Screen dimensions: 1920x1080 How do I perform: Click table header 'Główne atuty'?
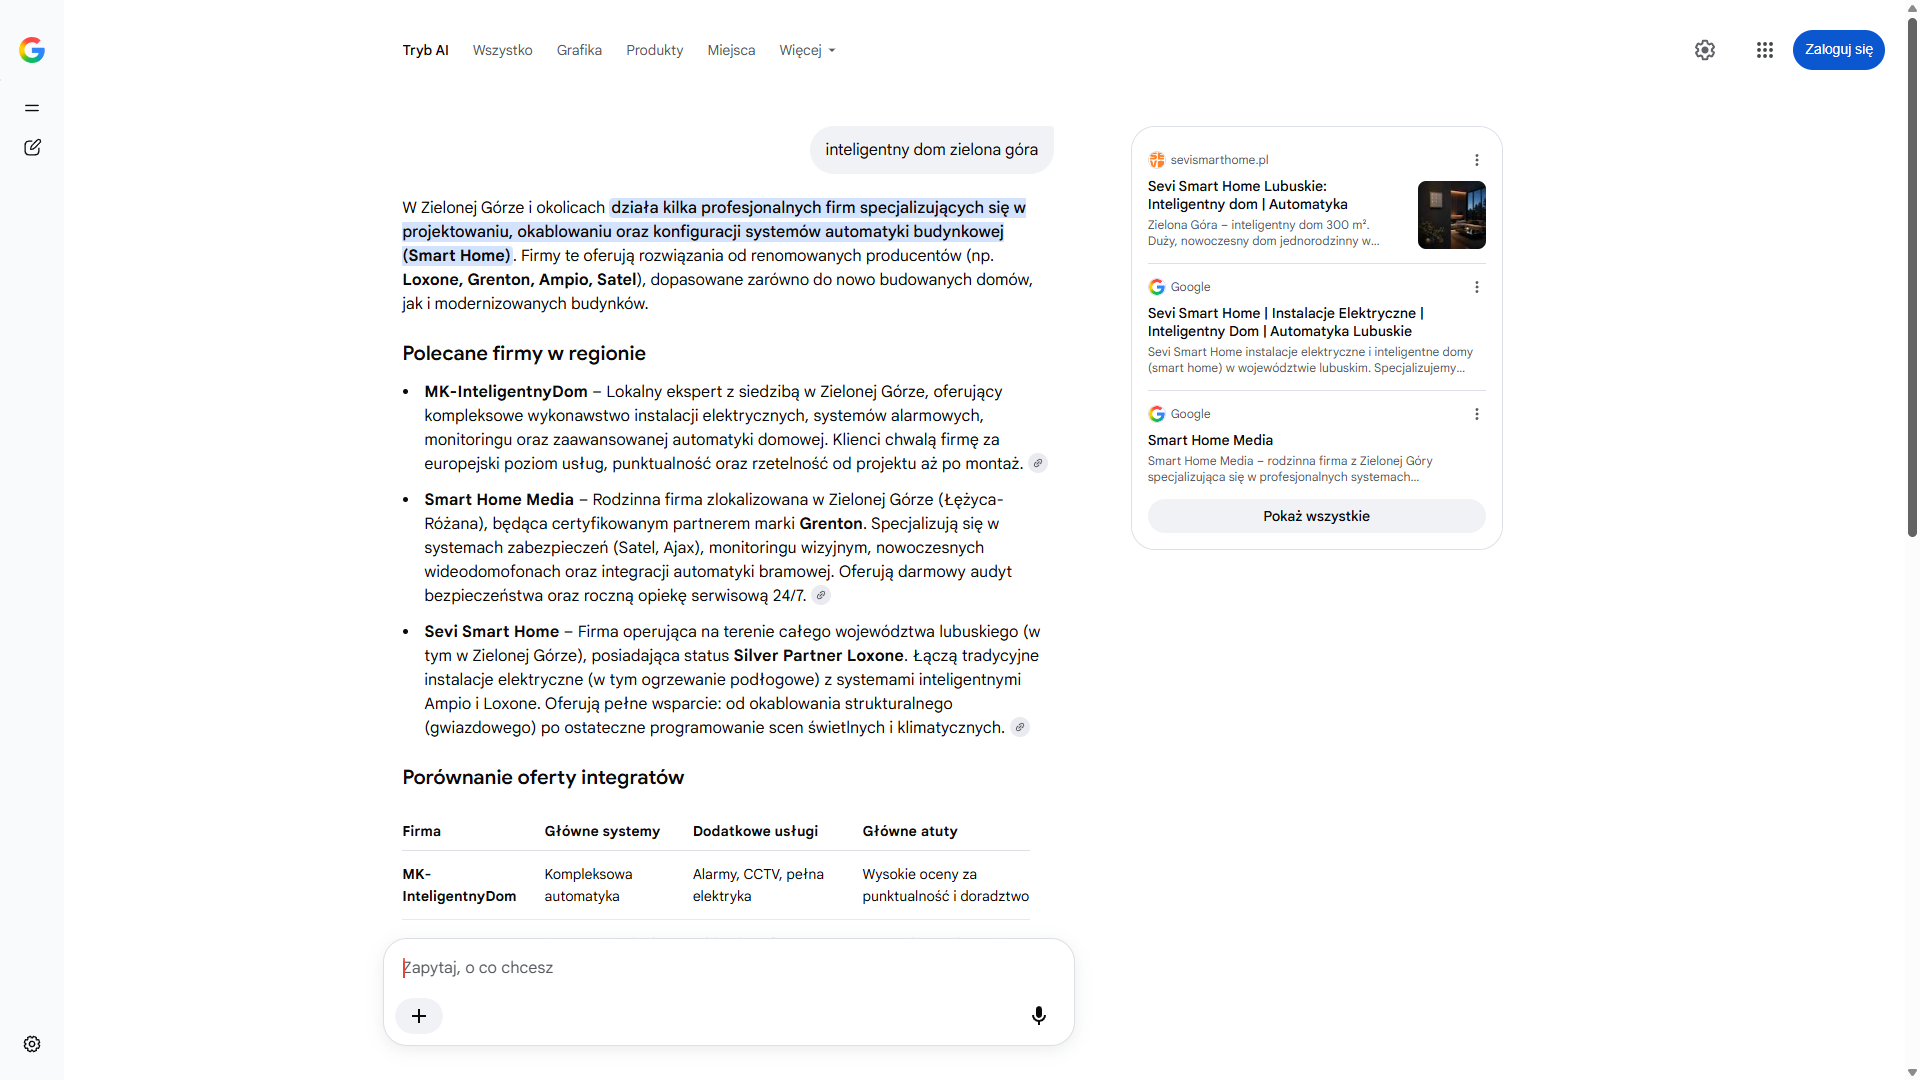[x=910, y=831]
